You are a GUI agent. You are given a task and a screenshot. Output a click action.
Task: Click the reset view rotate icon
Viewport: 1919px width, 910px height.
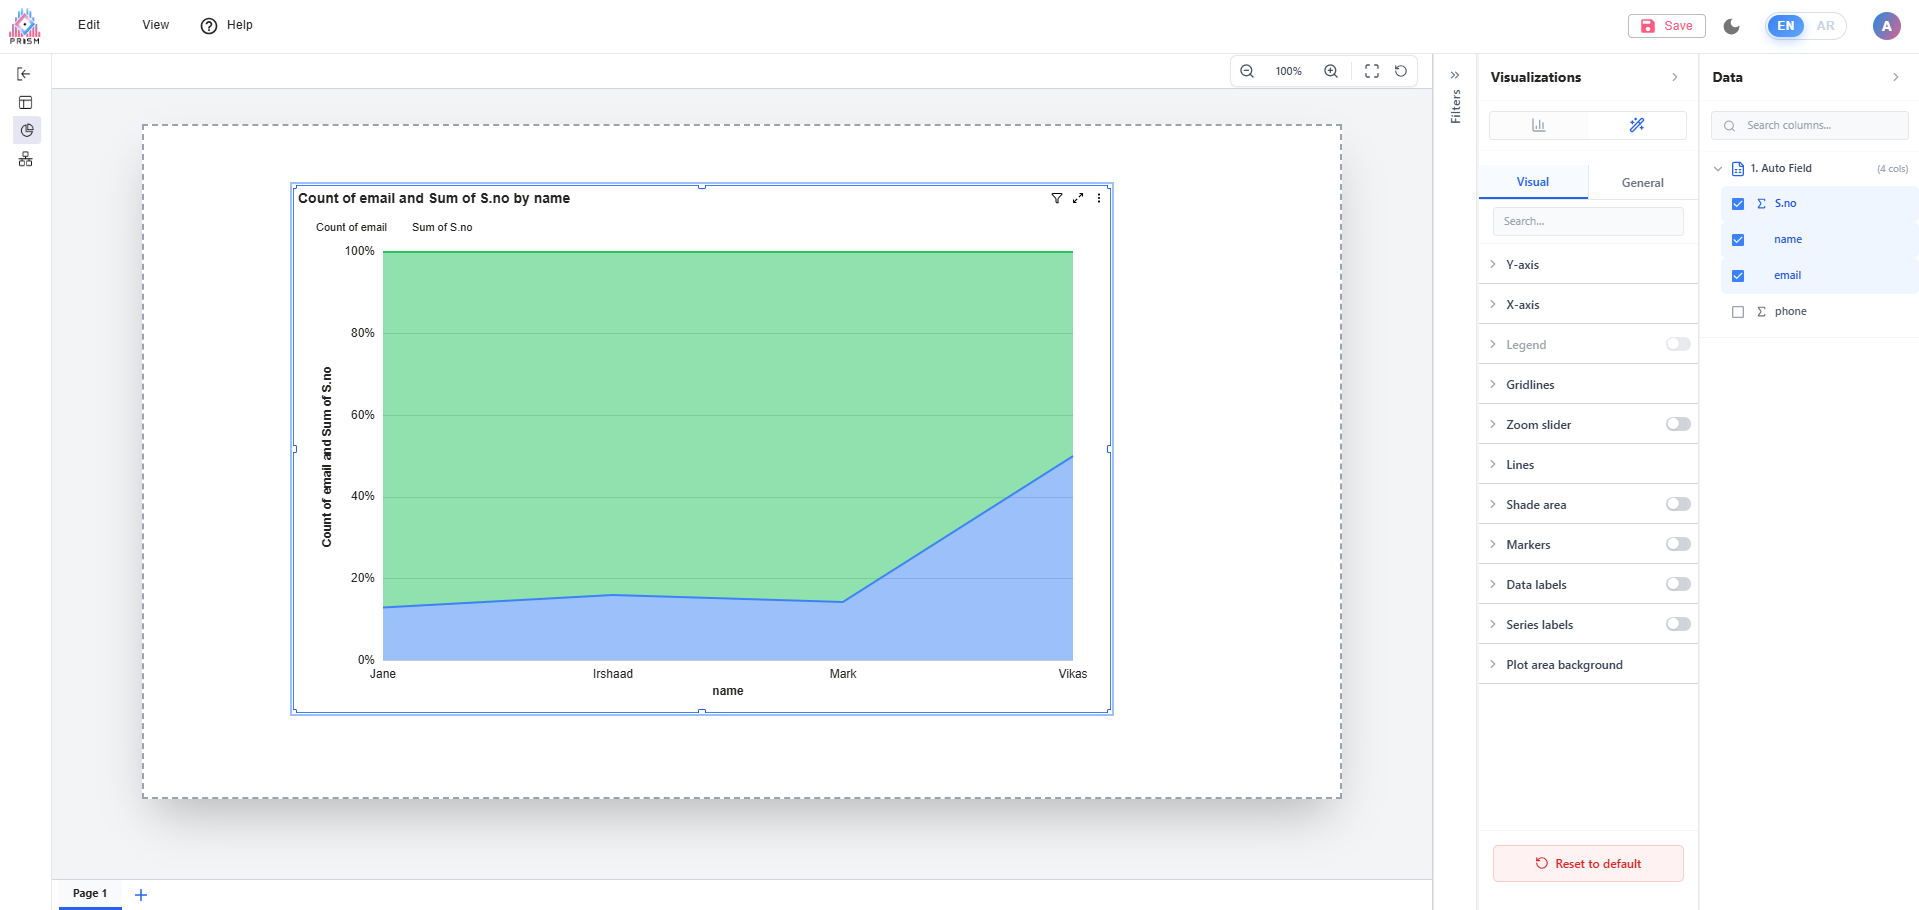1401,71
